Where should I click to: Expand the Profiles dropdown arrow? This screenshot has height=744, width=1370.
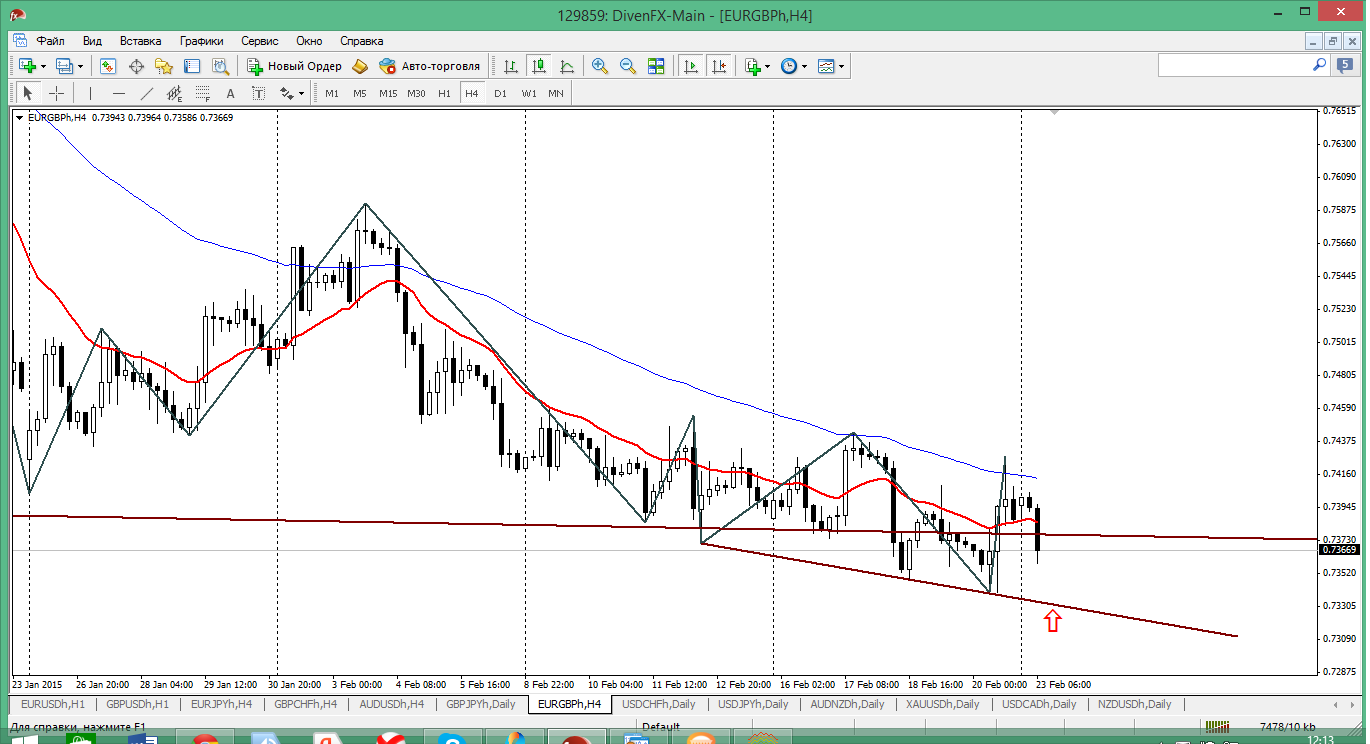click(x=81, y=66)
